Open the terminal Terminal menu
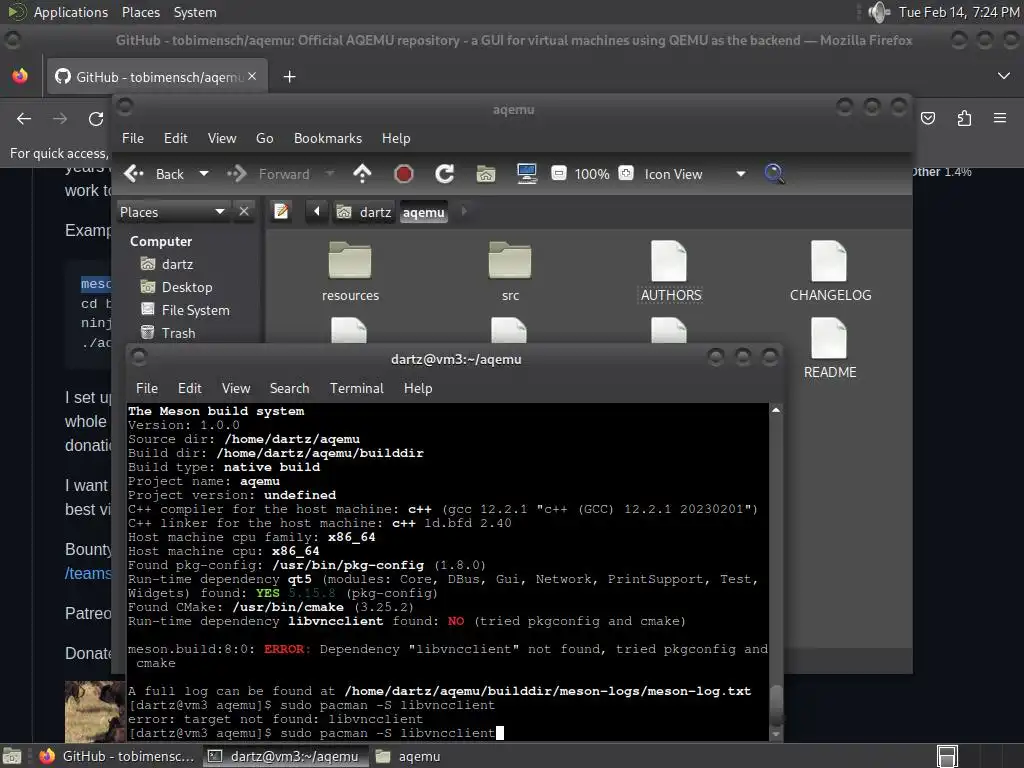The image size is (1024, 768). click(x=357, y=389)
